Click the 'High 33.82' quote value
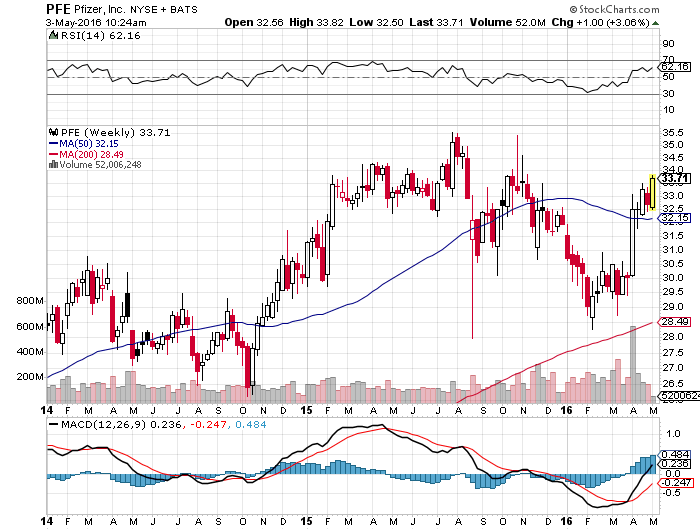Screen dimensions: 700x530 point(316,22)
